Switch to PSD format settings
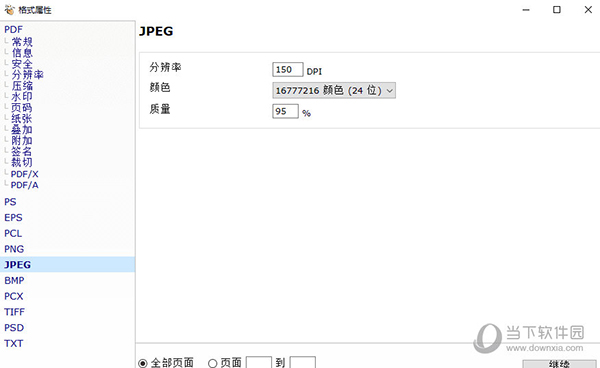This screenshot has width=600, height=368. coord(14,327)
